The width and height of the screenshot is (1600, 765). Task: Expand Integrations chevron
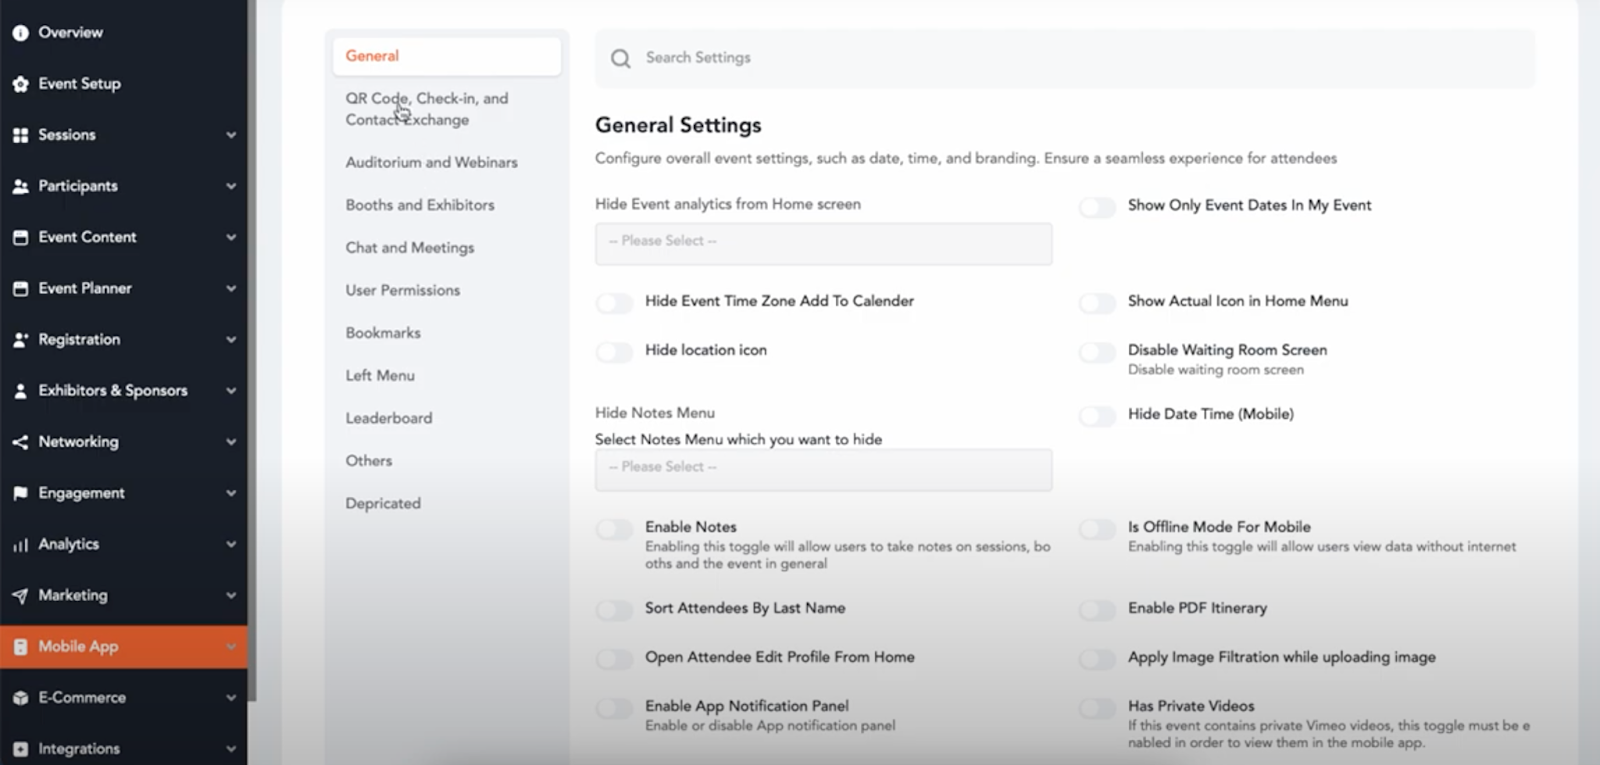click(x=231, y=749)
